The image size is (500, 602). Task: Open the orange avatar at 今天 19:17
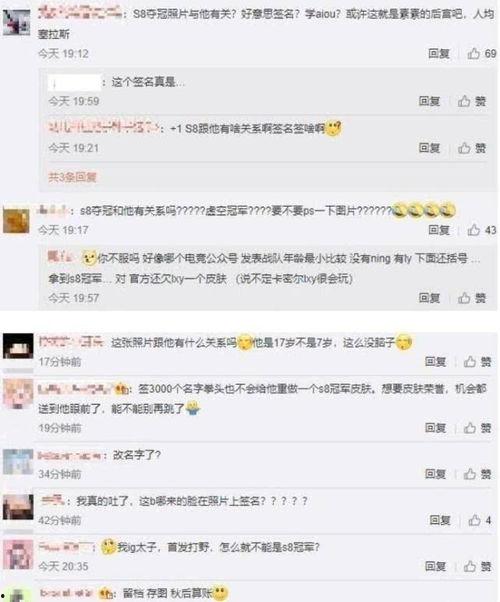pyautogui.click(x=16, y=220)
